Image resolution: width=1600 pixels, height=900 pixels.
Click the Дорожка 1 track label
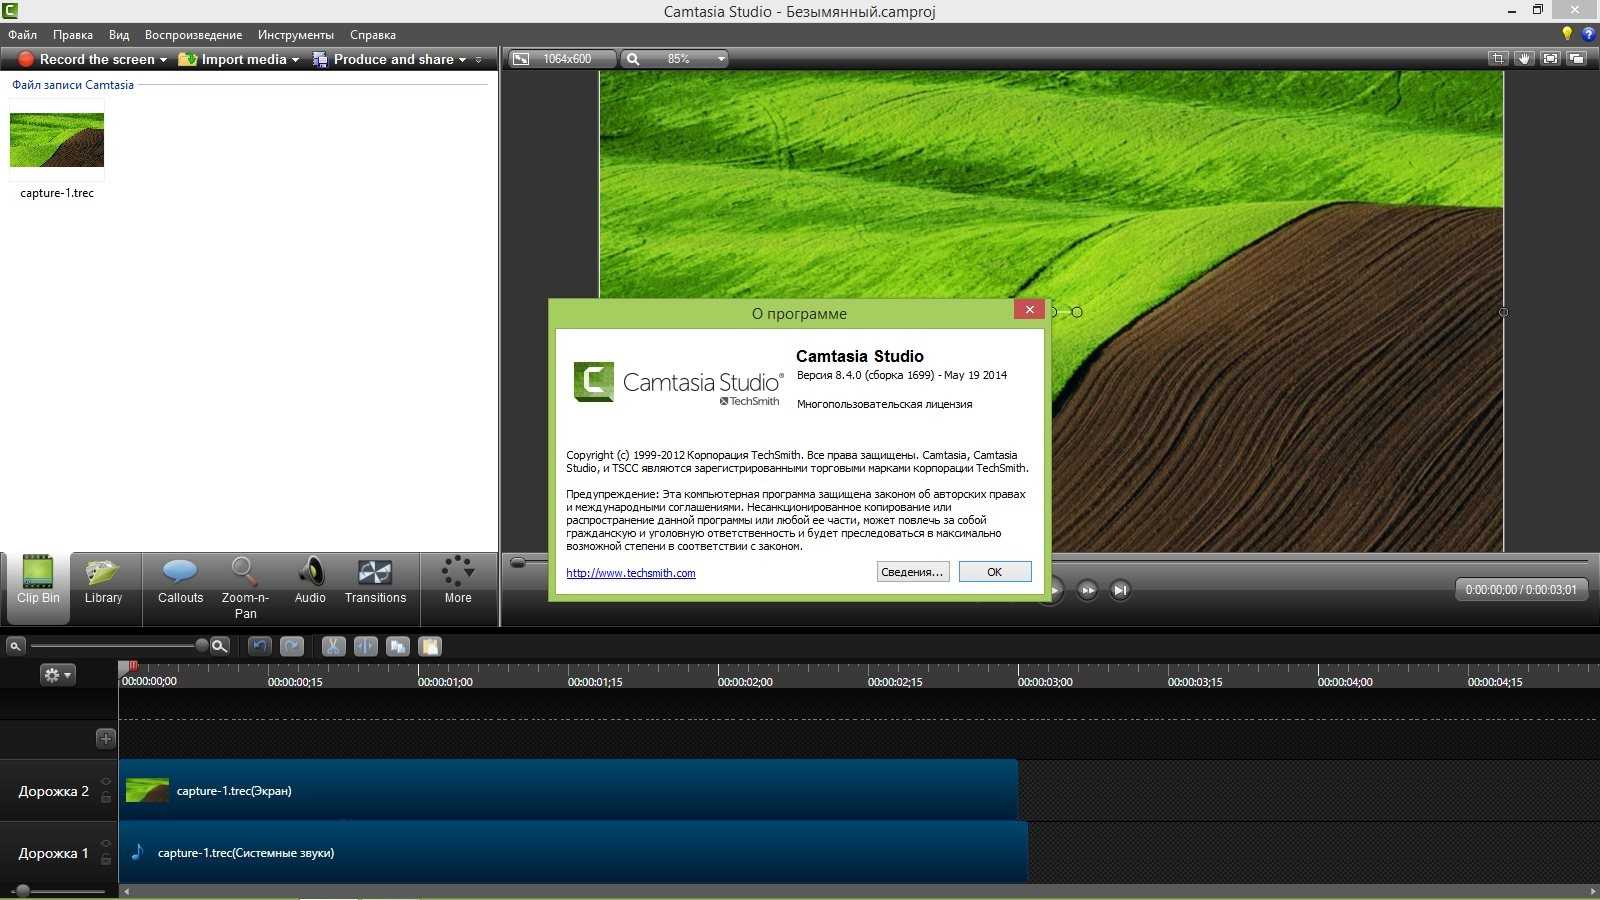coord(54,853)
